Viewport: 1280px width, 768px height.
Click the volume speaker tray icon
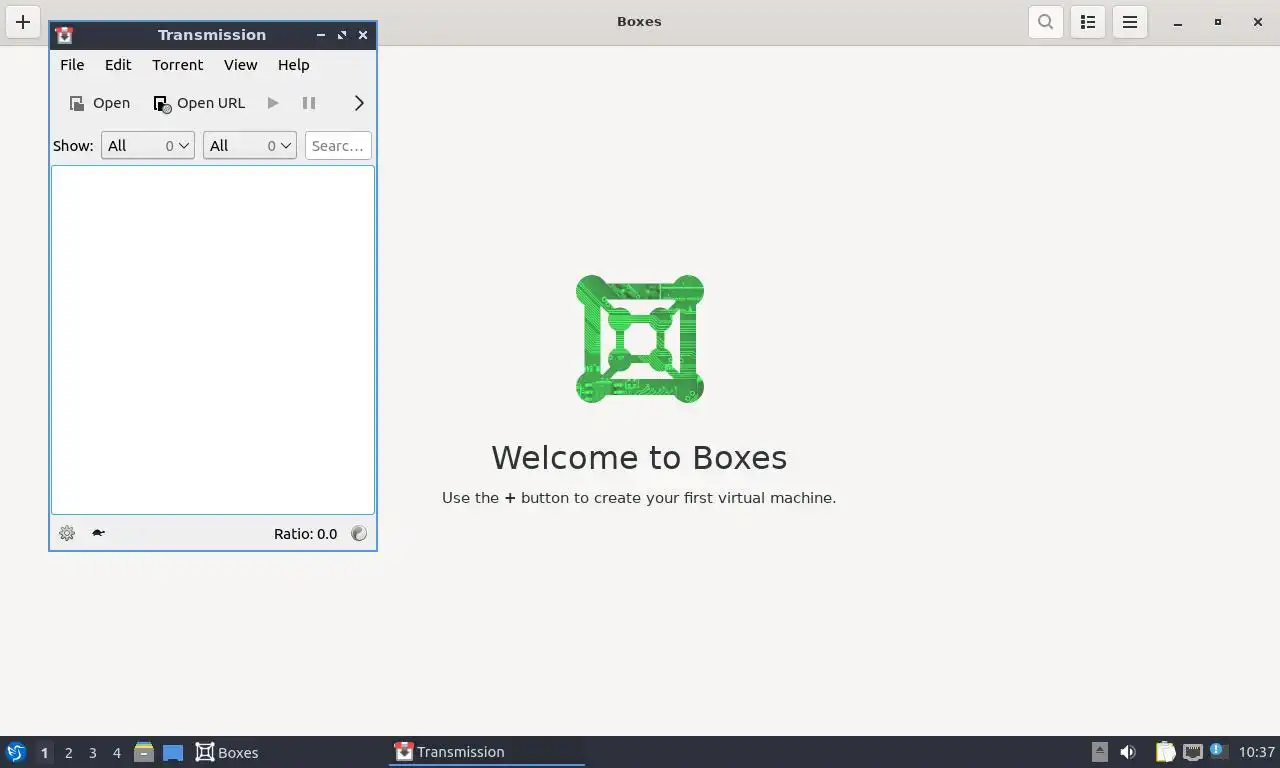click(x=1128, y=752)
